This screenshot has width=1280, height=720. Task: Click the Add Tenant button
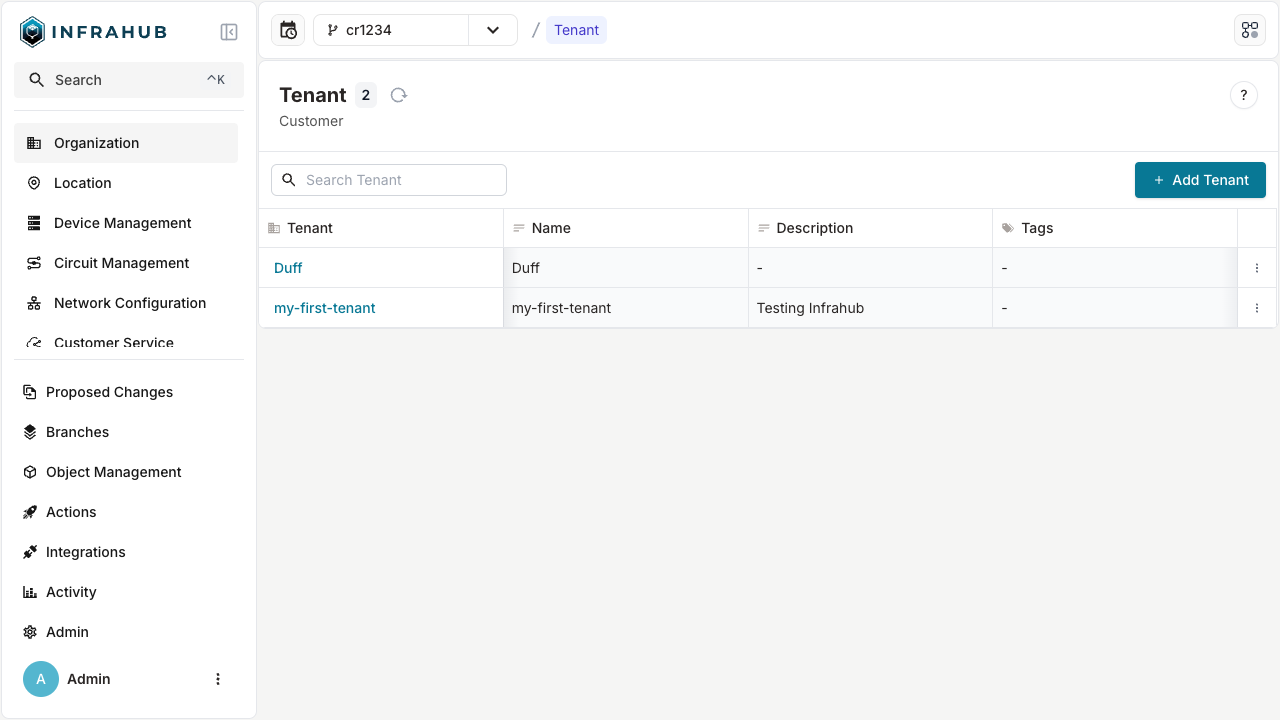pos(1200,180)
